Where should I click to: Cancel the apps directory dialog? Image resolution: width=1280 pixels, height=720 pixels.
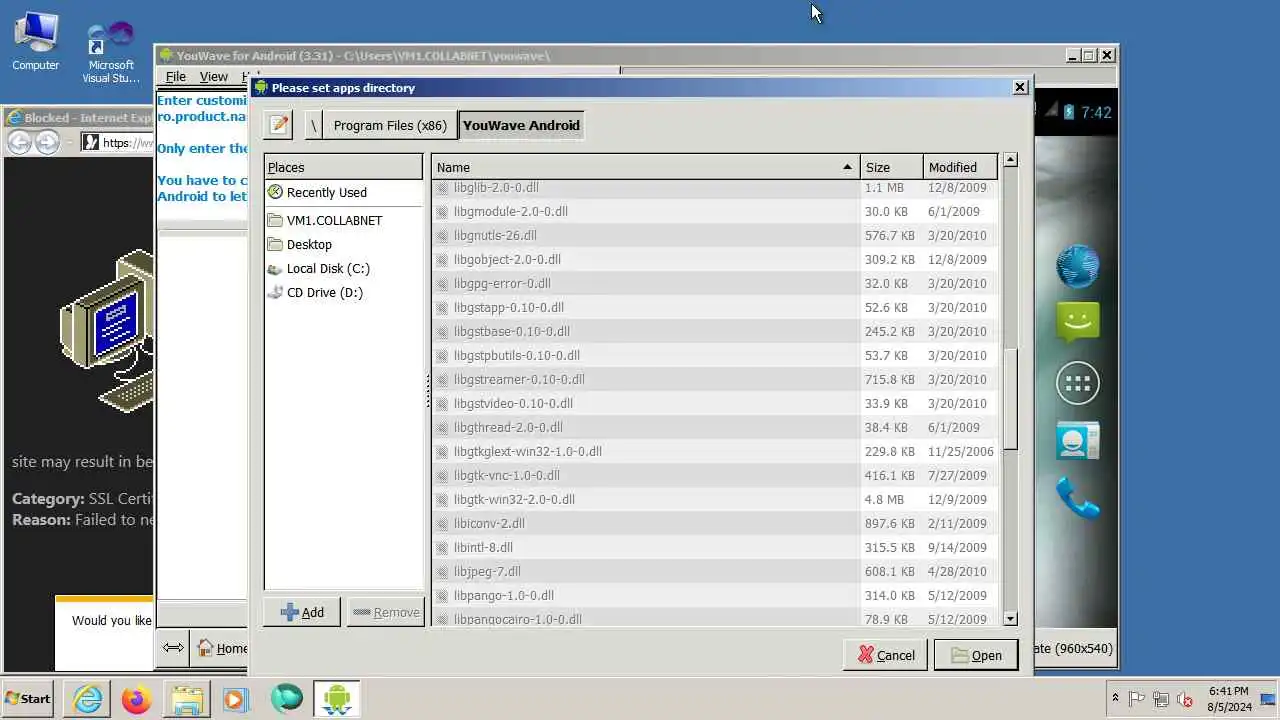pos(885,655)
